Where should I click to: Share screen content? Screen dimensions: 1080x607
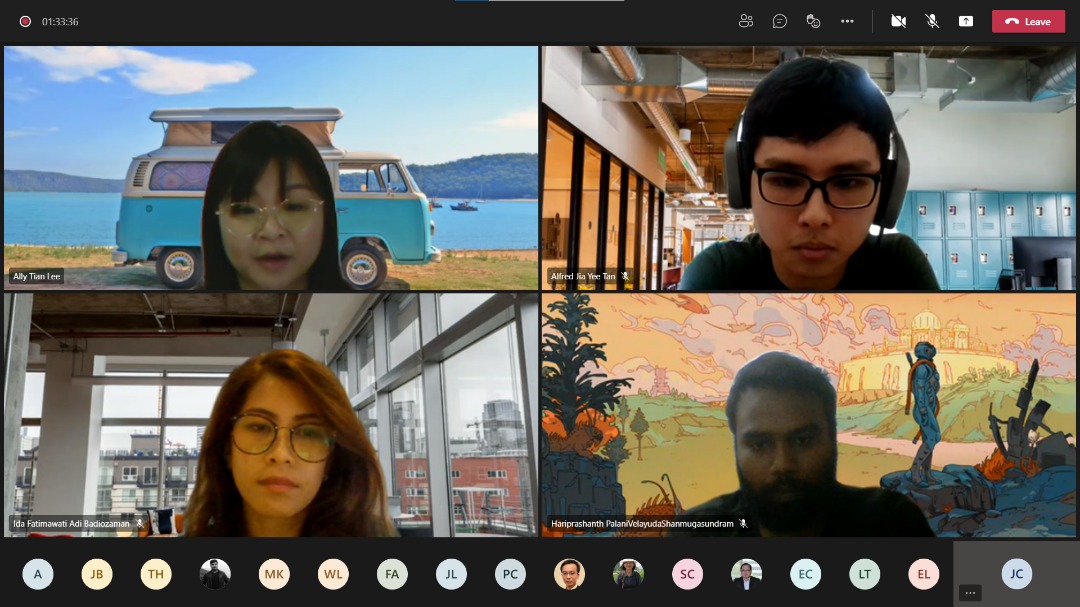[966, 21]
